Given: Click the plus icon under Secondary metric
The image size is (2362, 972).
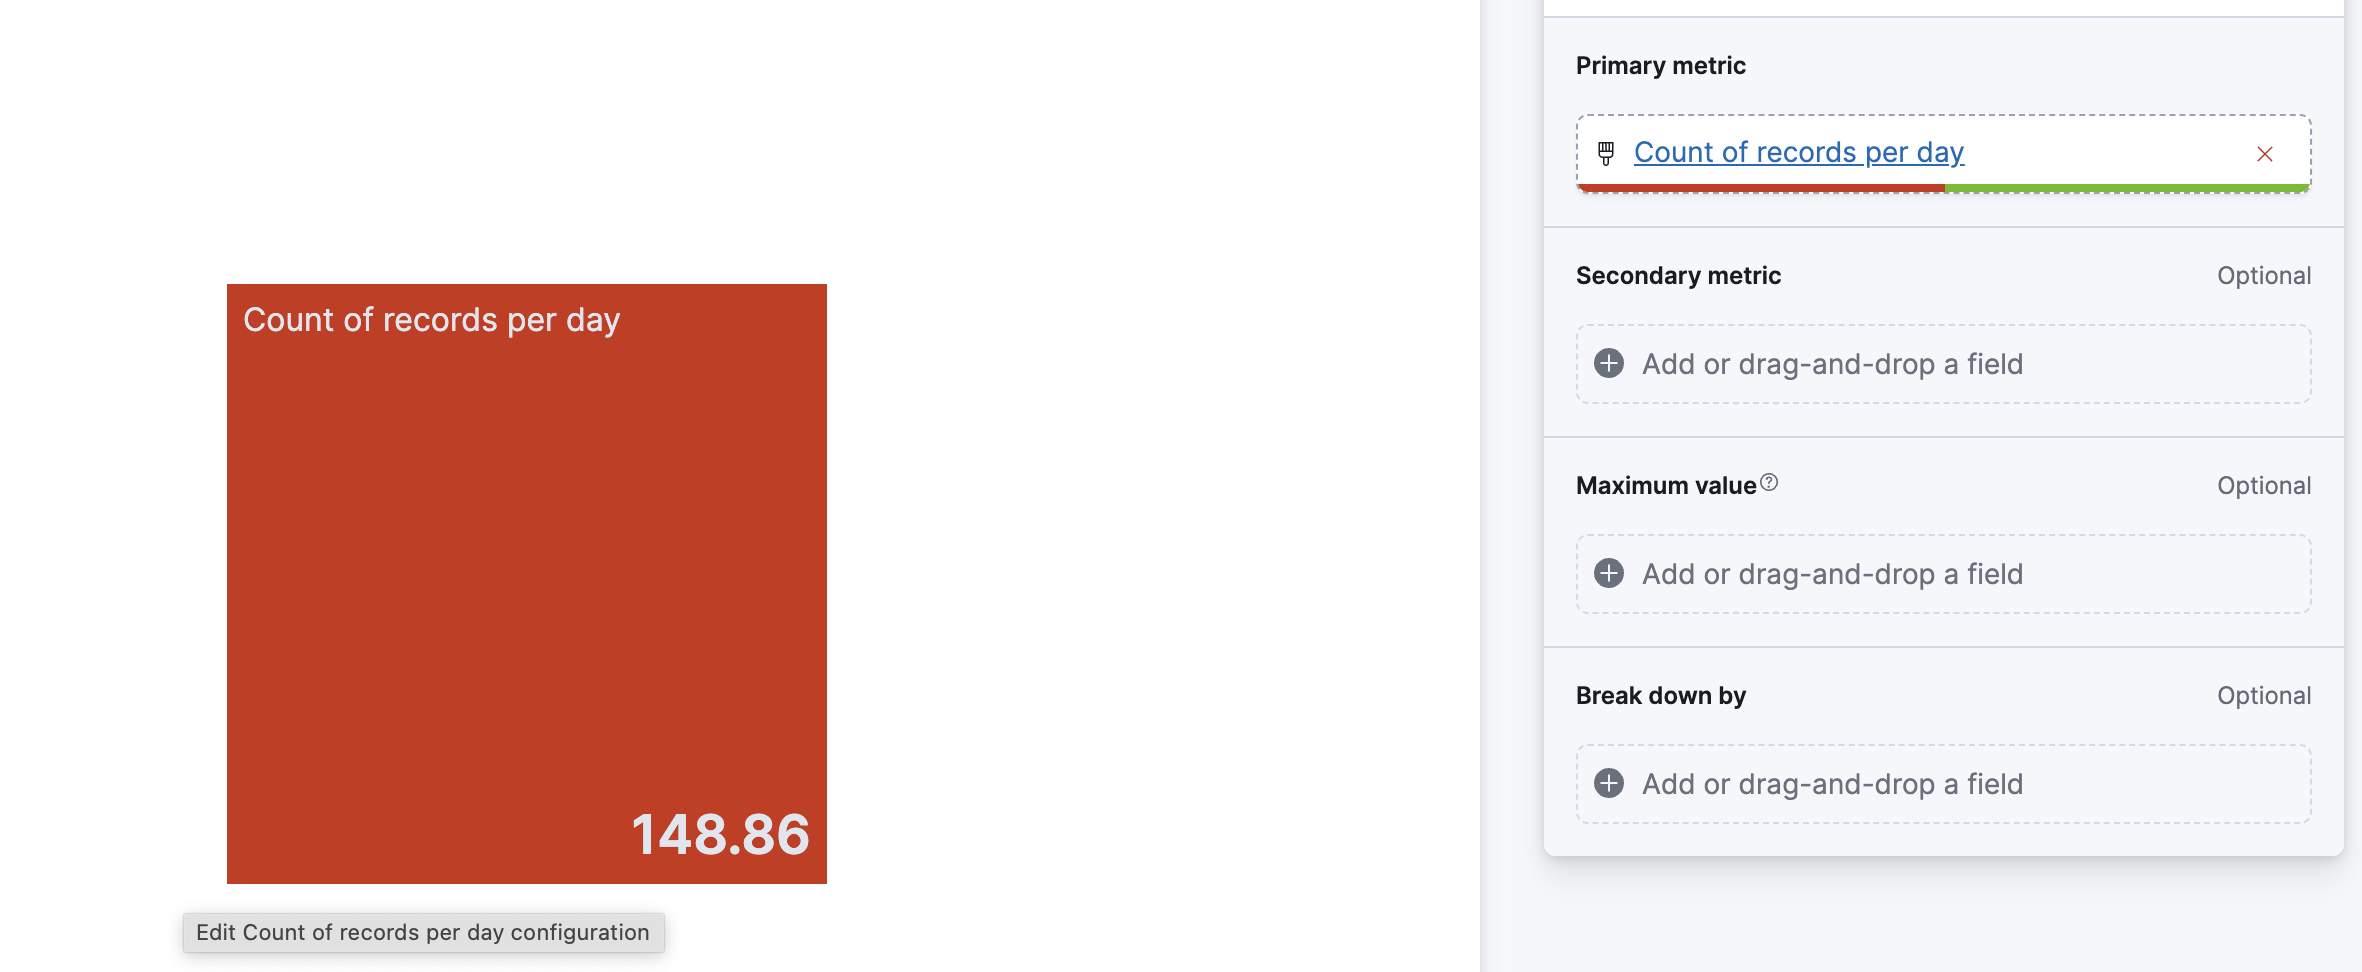Looking at the screenshot, I should point(1610,364).
